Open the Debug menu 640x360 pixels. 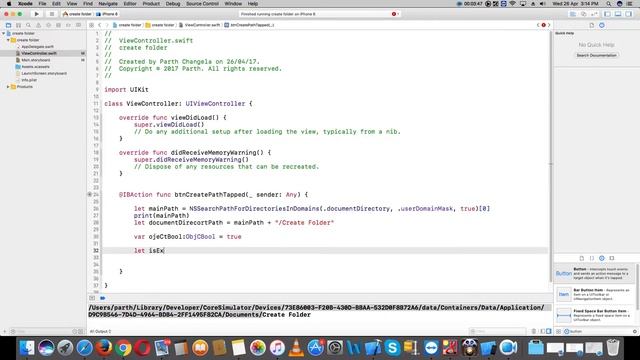click(173, 4)
